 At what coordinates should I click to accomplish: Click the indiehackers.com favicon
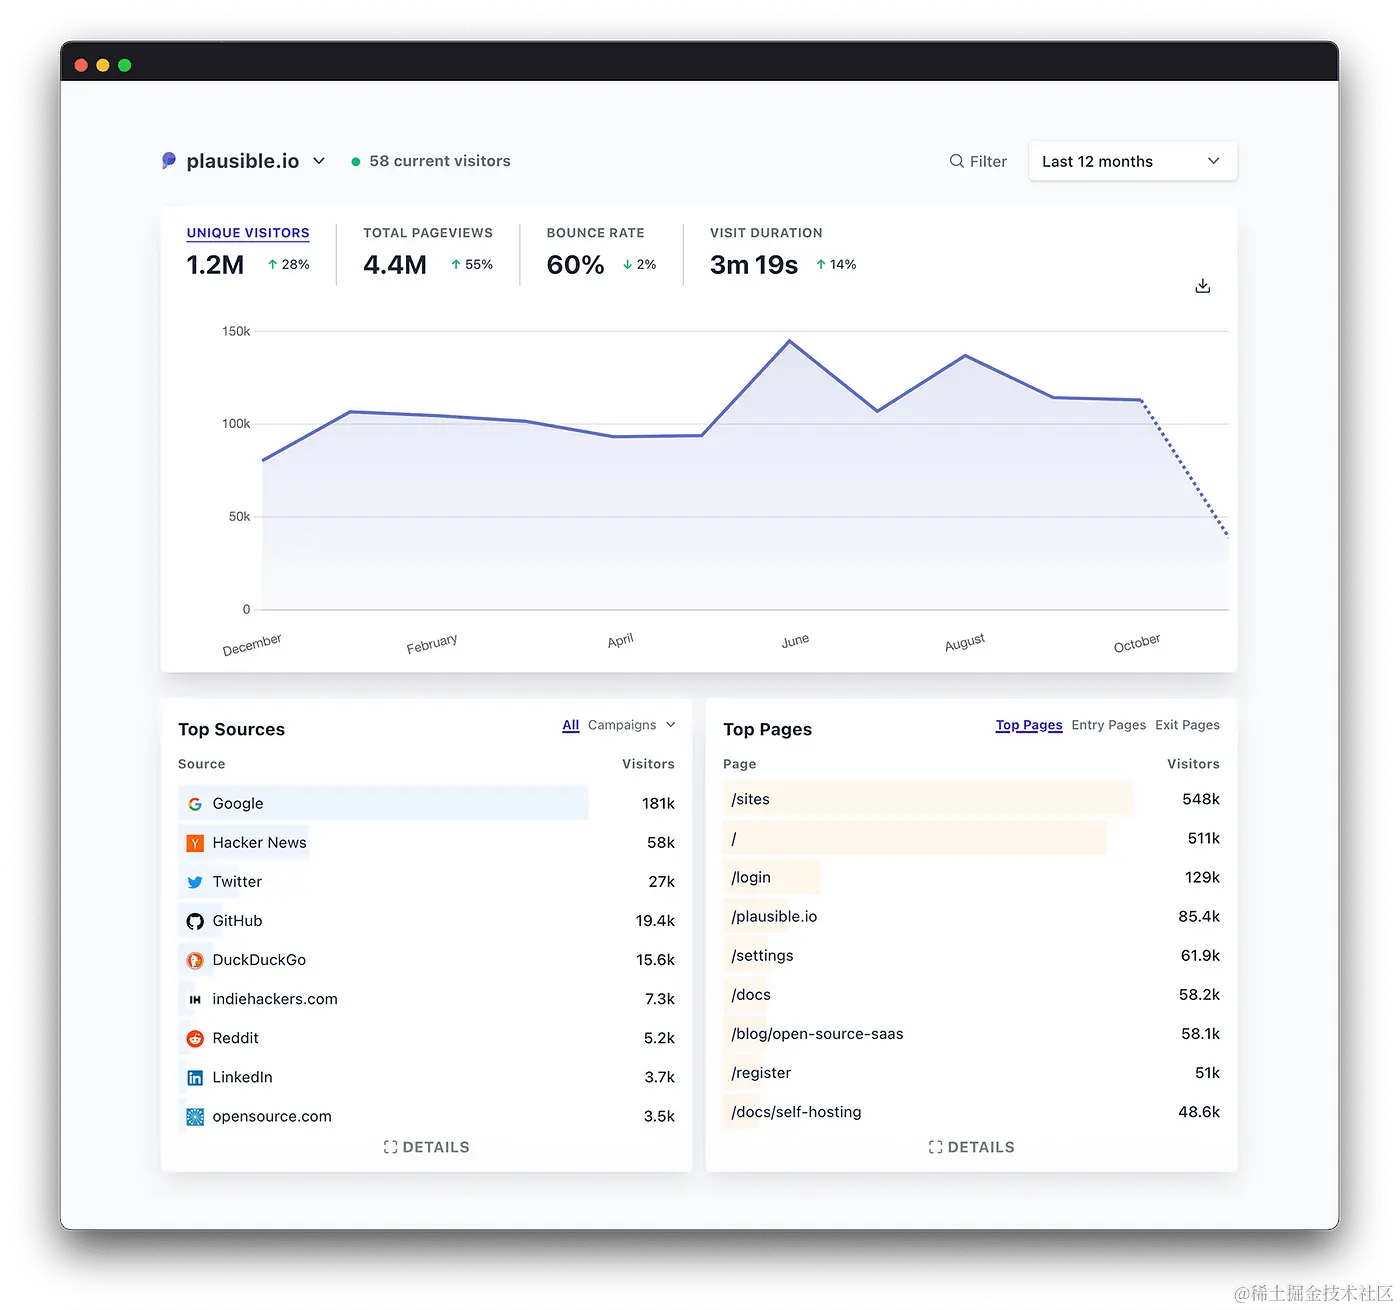(x=195, y=999)
